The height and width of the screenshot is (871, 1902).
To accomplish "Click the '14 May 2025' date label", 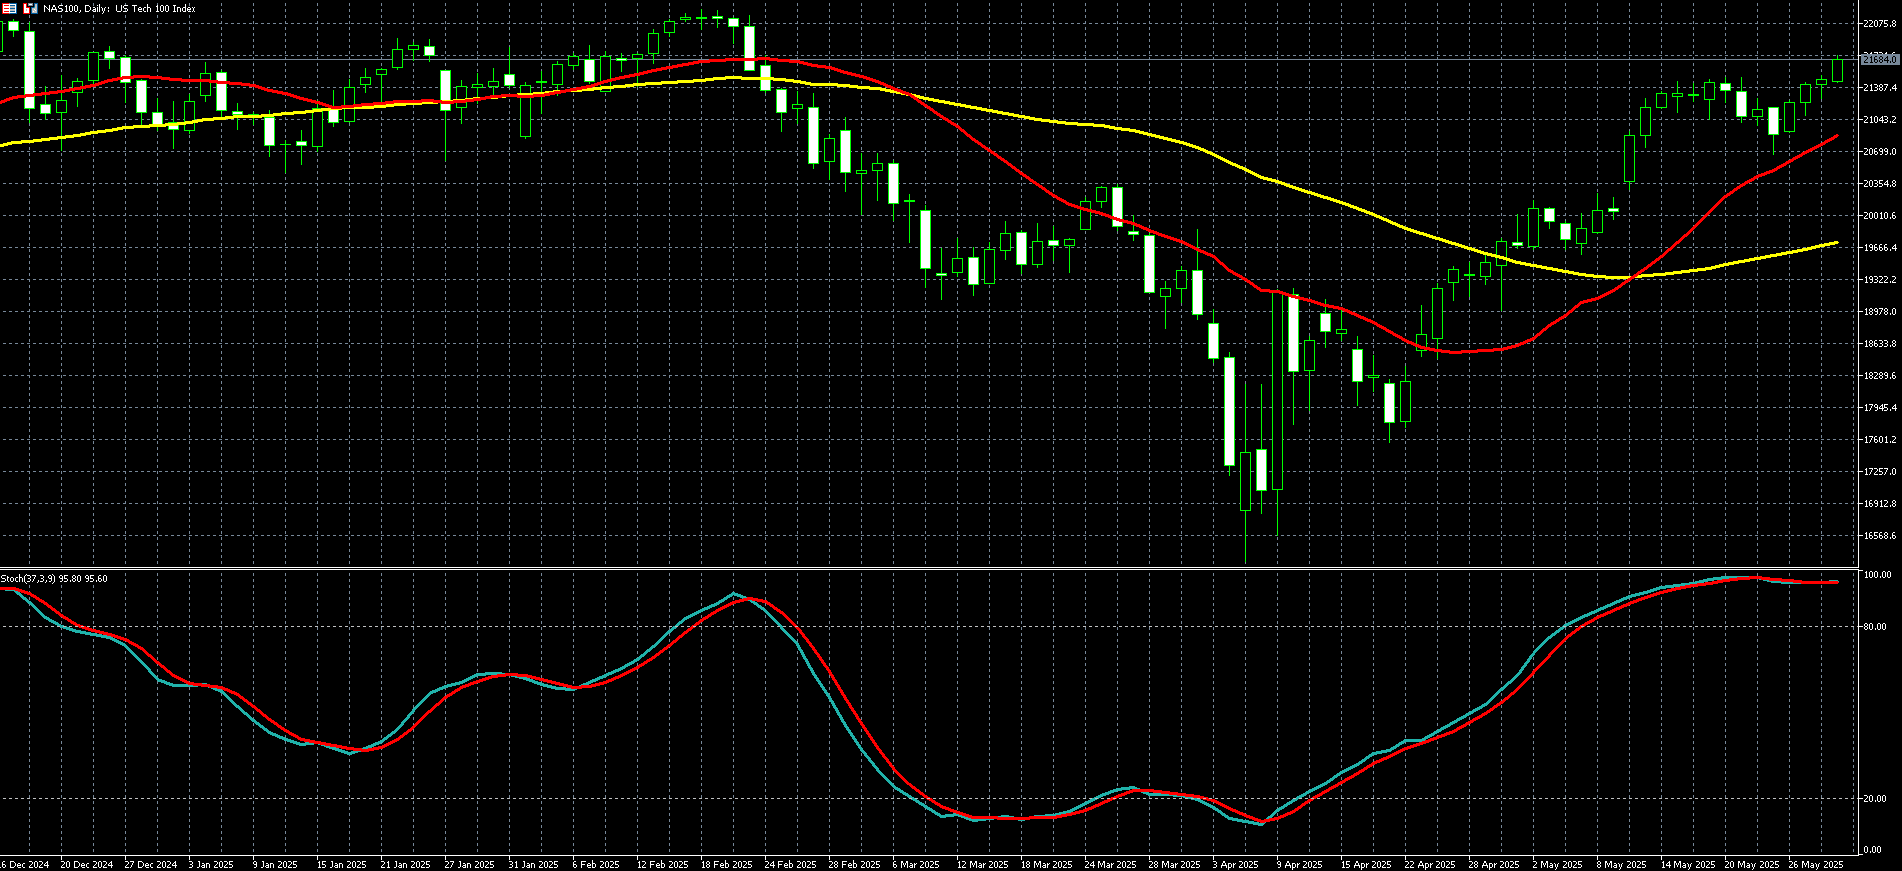I will tap(1688, 865).
